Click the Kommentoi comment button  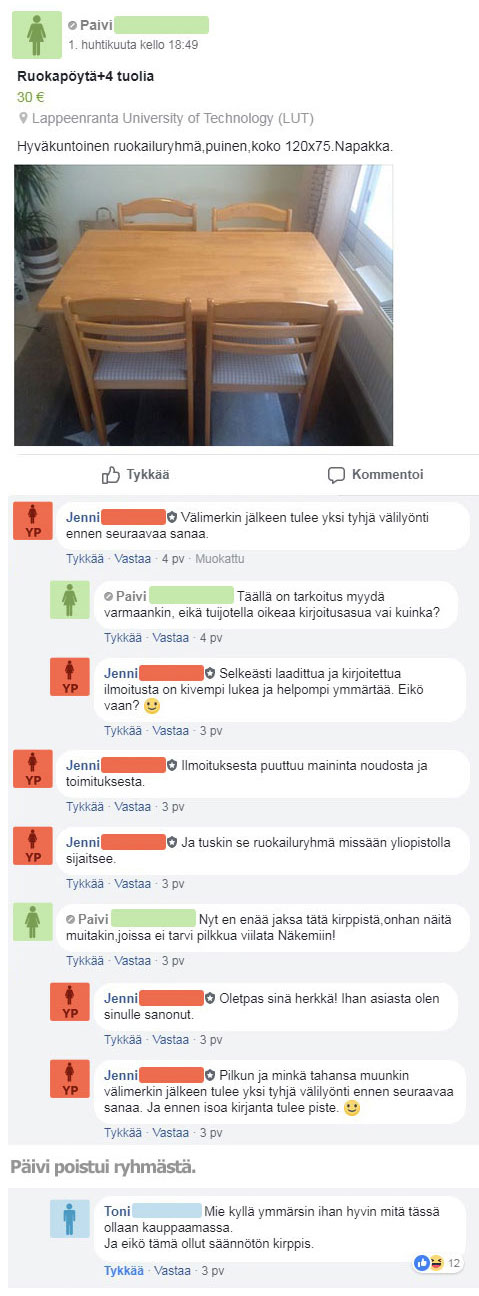(x=376, y=474)
